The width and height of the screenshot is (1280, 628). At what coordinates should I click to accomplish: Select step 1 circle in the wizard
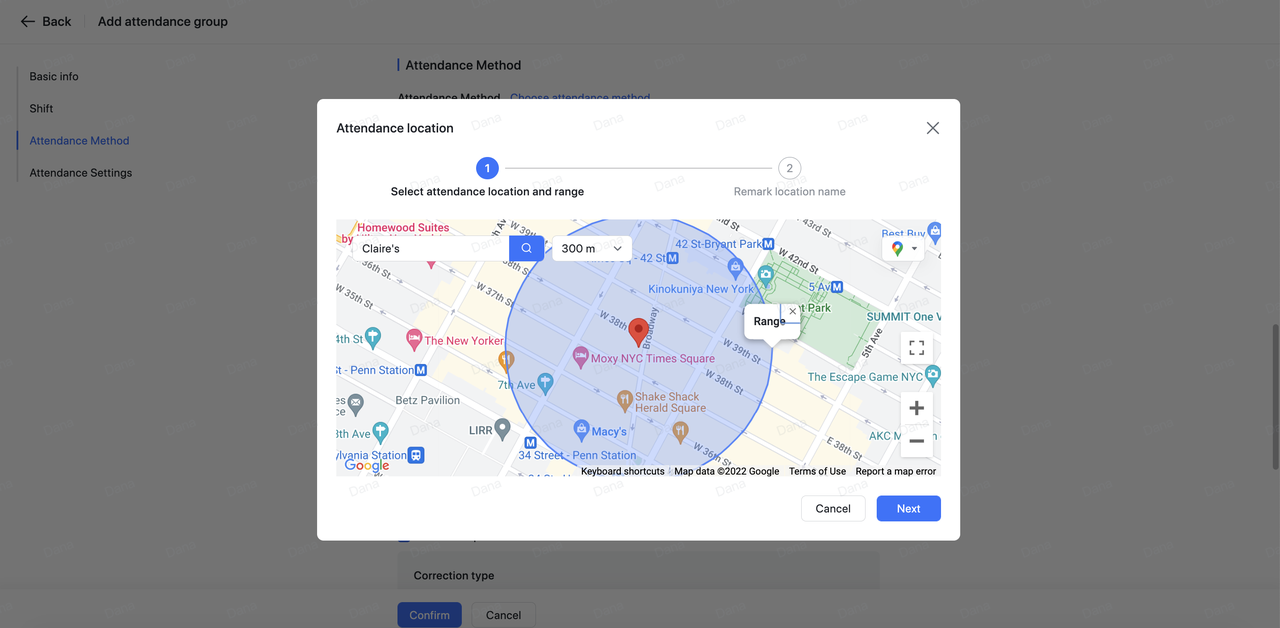[487, 169]
